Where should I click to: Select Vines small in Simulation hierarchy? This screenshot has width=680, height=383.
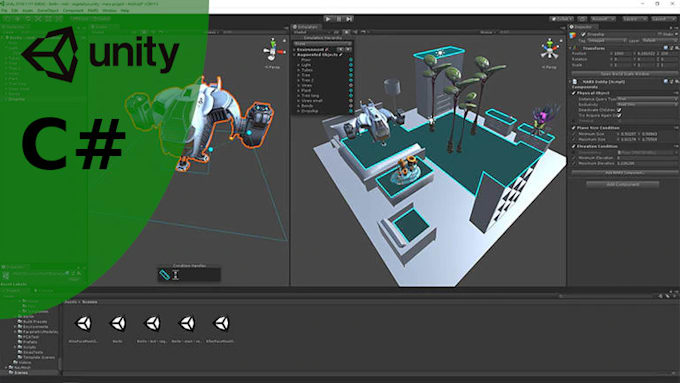[x=312, y=101]
